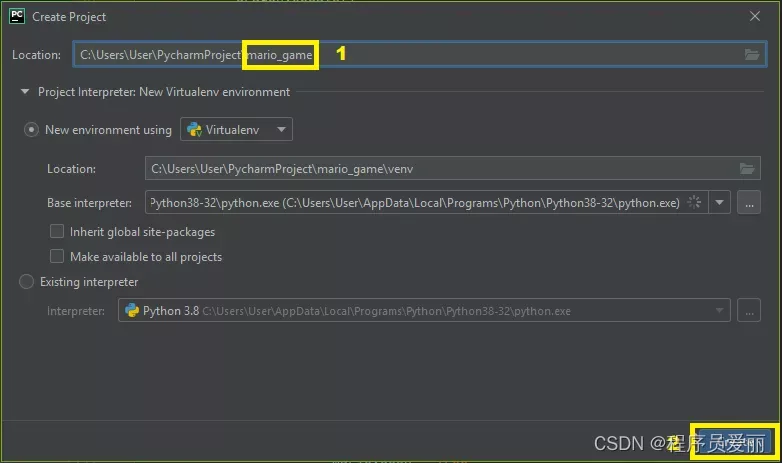Click the Python 3.8 interpreter icon
The height and width of the screenshot is (463, 782).
[x=132, y=310]
